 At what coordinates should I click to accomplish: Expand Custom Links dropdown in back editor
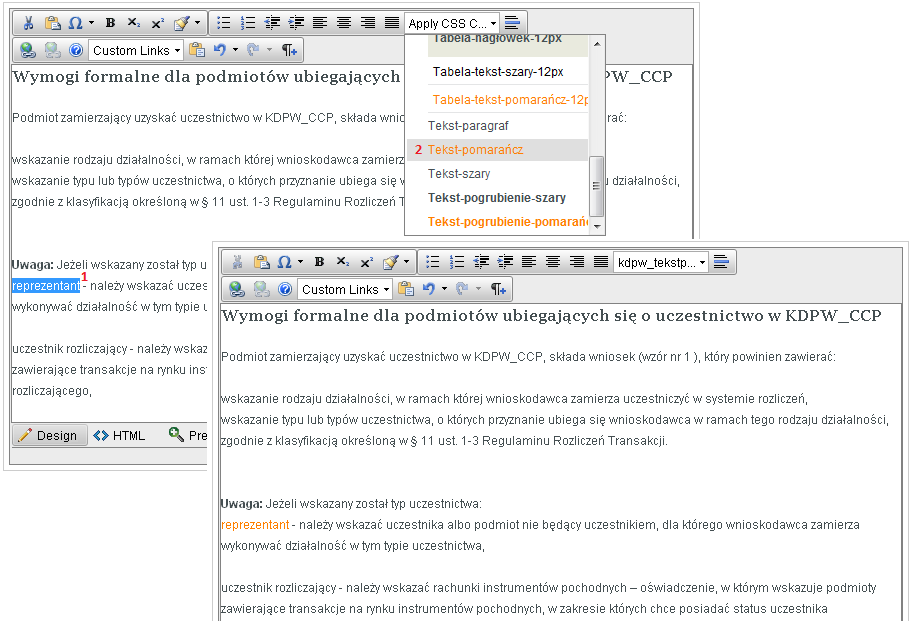tap(136, 51)
